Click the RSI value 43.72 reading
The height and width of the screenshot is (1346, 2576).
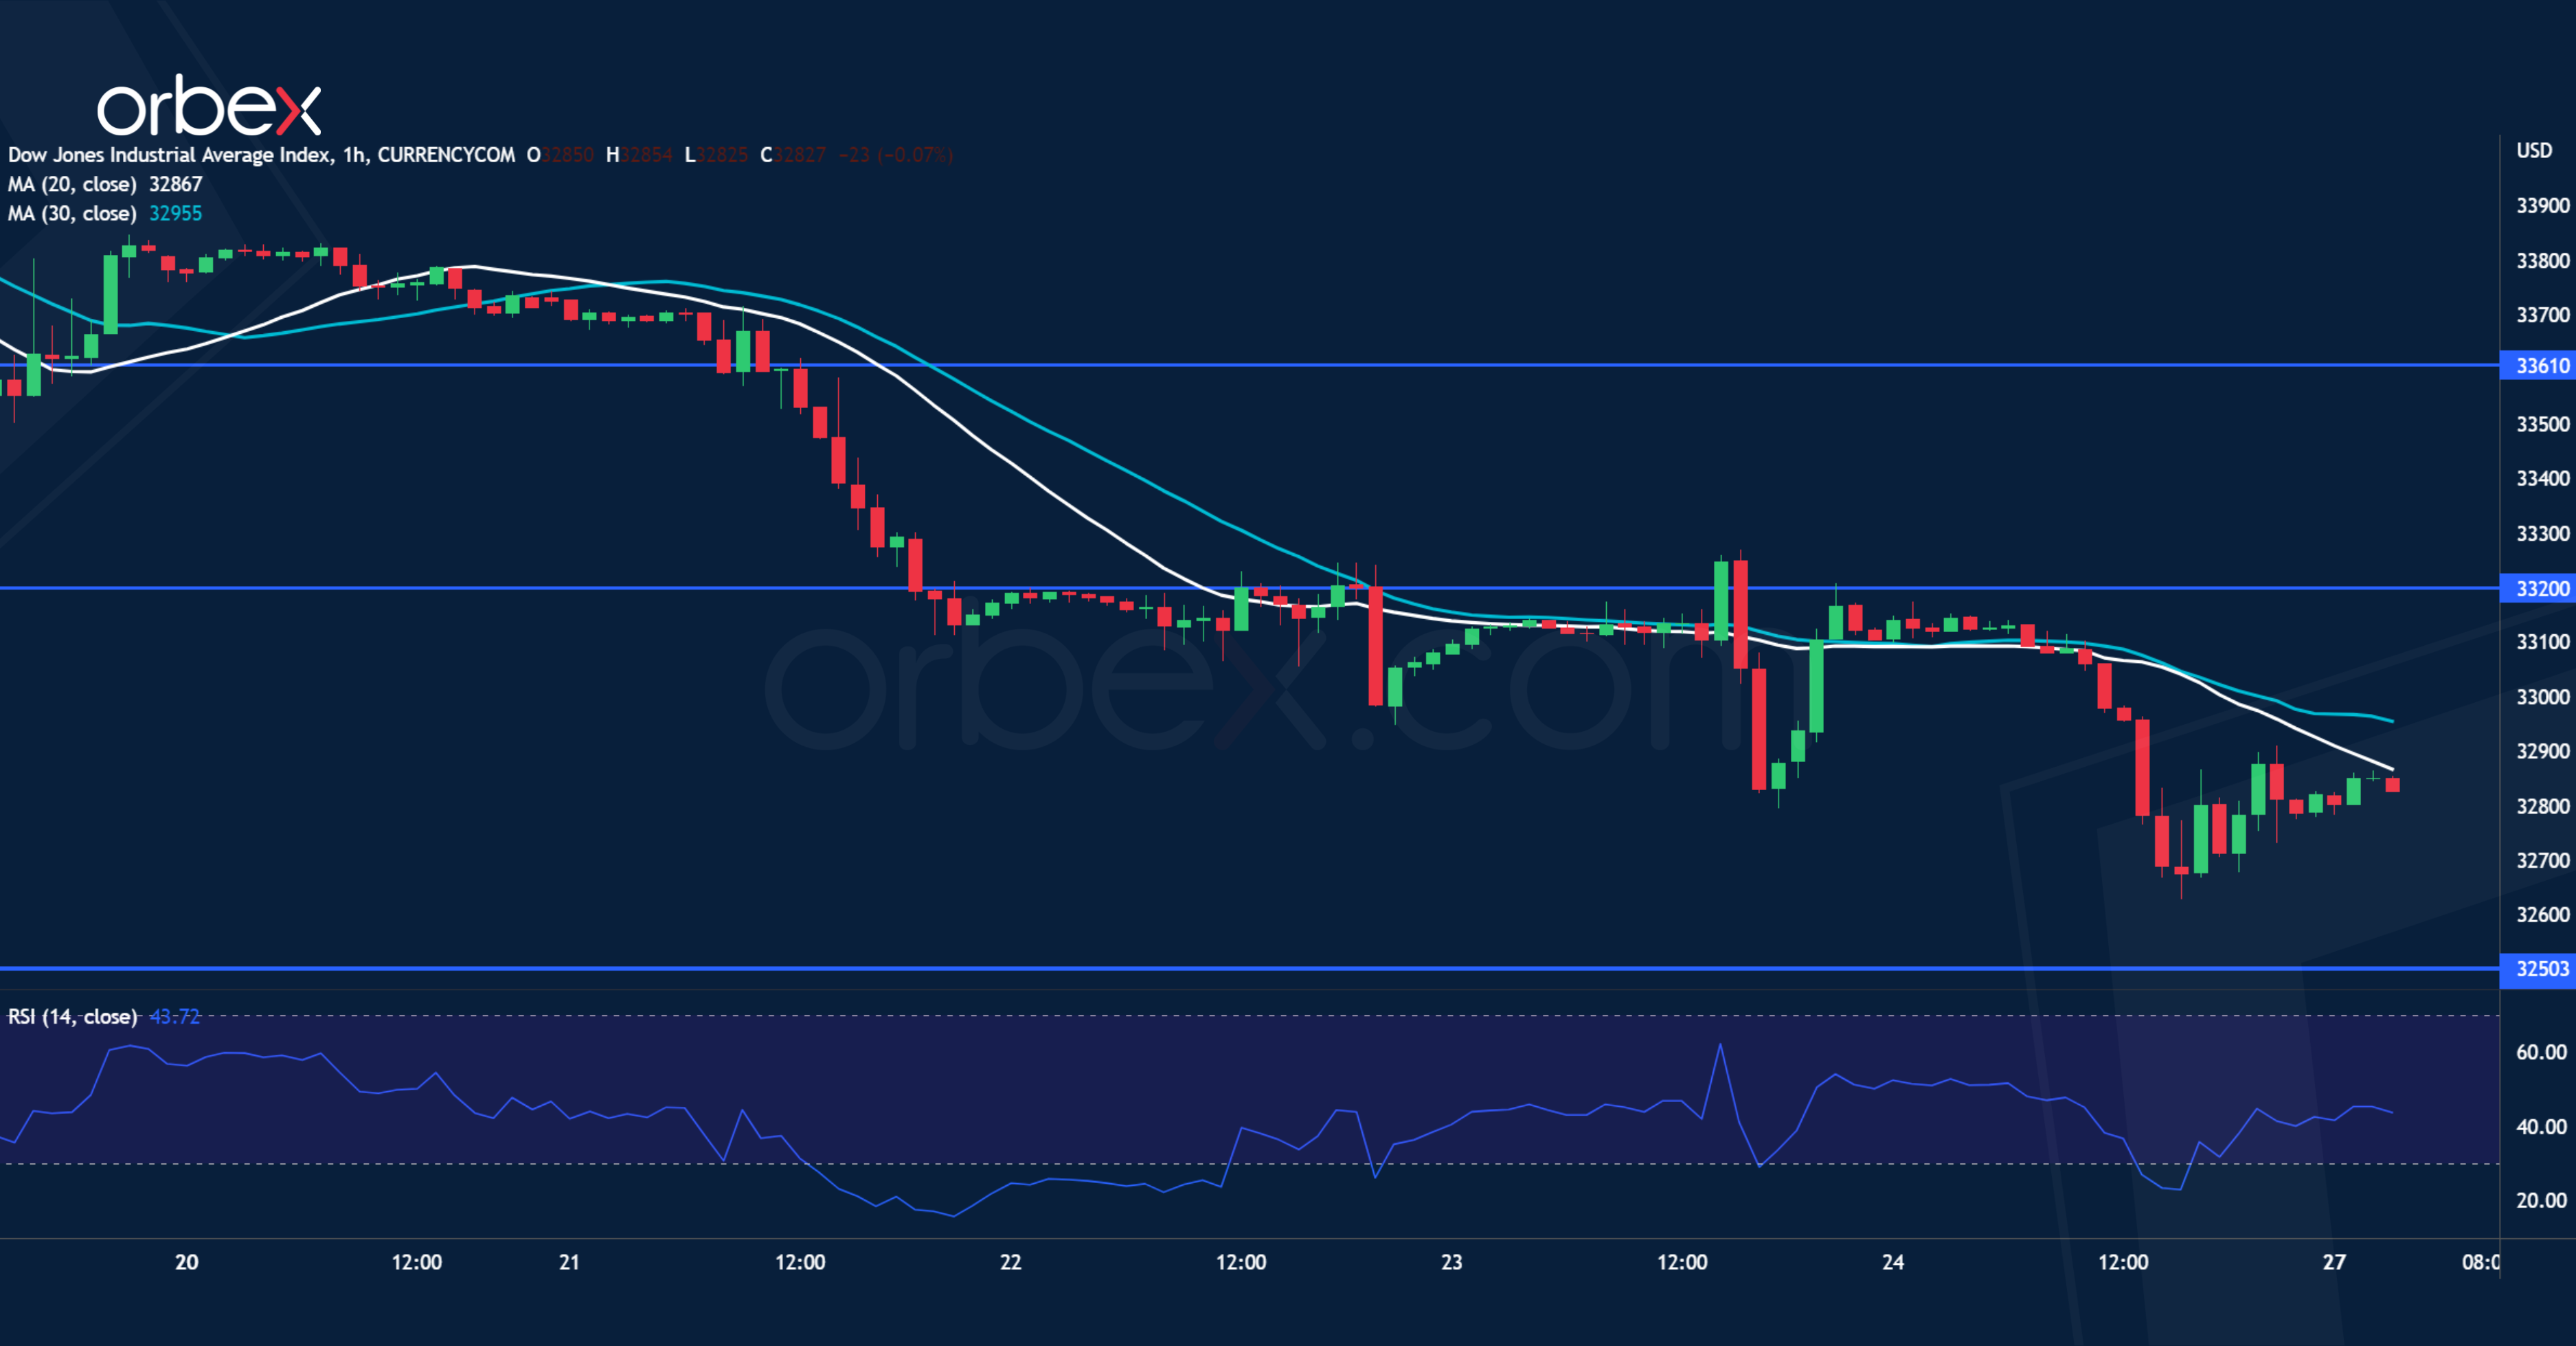point(174,1016)
